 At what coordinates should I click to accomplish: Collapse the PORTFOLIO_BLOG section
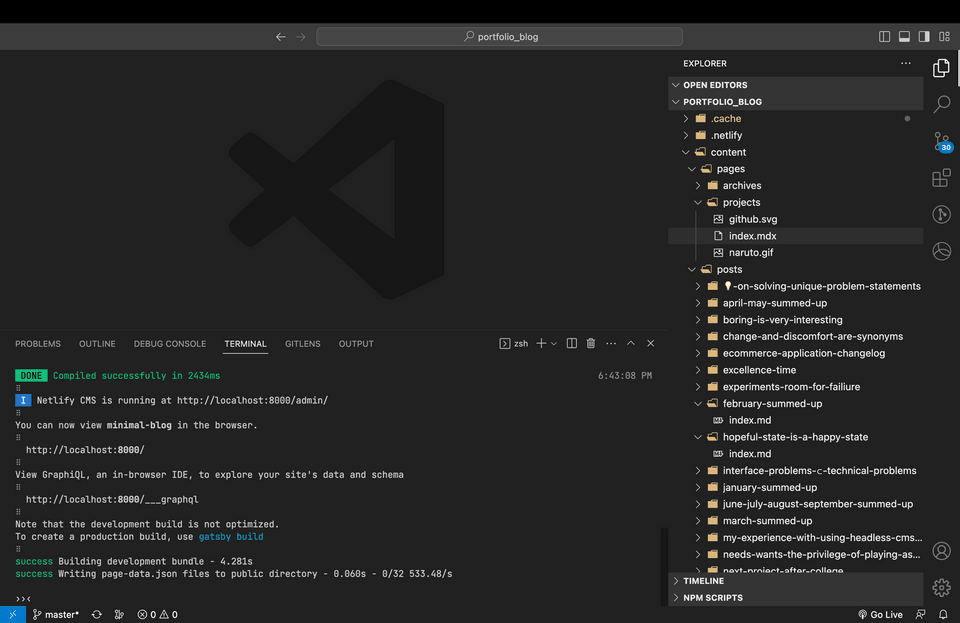click(796, 102)
